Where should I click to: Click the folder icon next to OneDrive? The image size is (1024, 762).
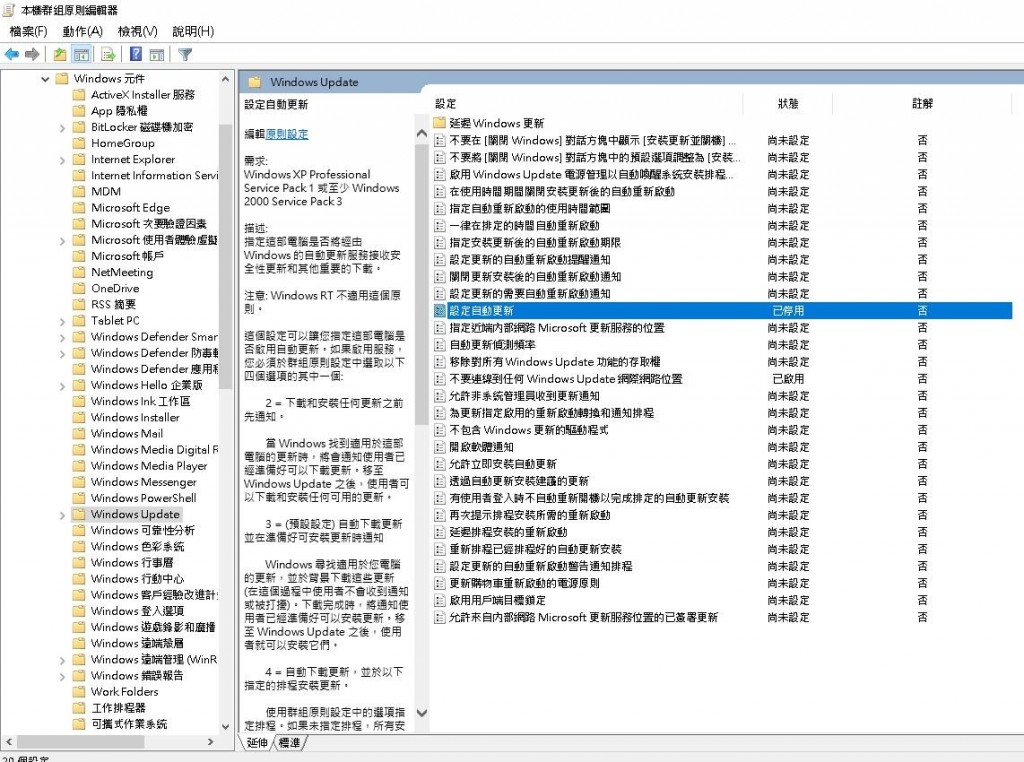[x=79, y=289]
